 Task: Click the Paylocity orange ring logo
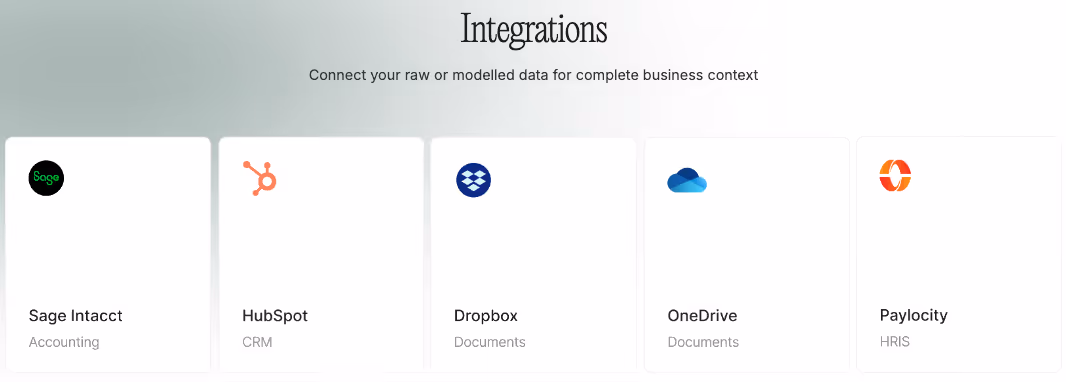coord(895,176)
